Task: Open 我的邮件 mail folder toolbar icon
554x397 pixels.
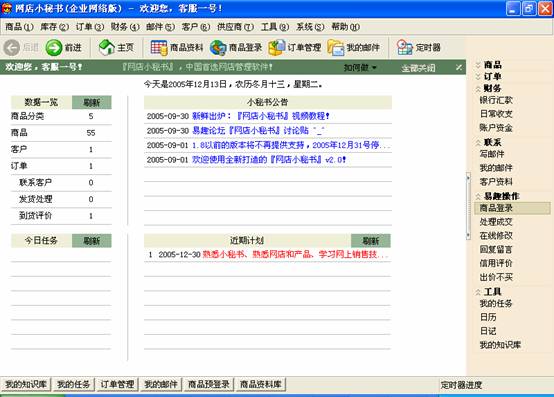Action: [x=336, y=48]
